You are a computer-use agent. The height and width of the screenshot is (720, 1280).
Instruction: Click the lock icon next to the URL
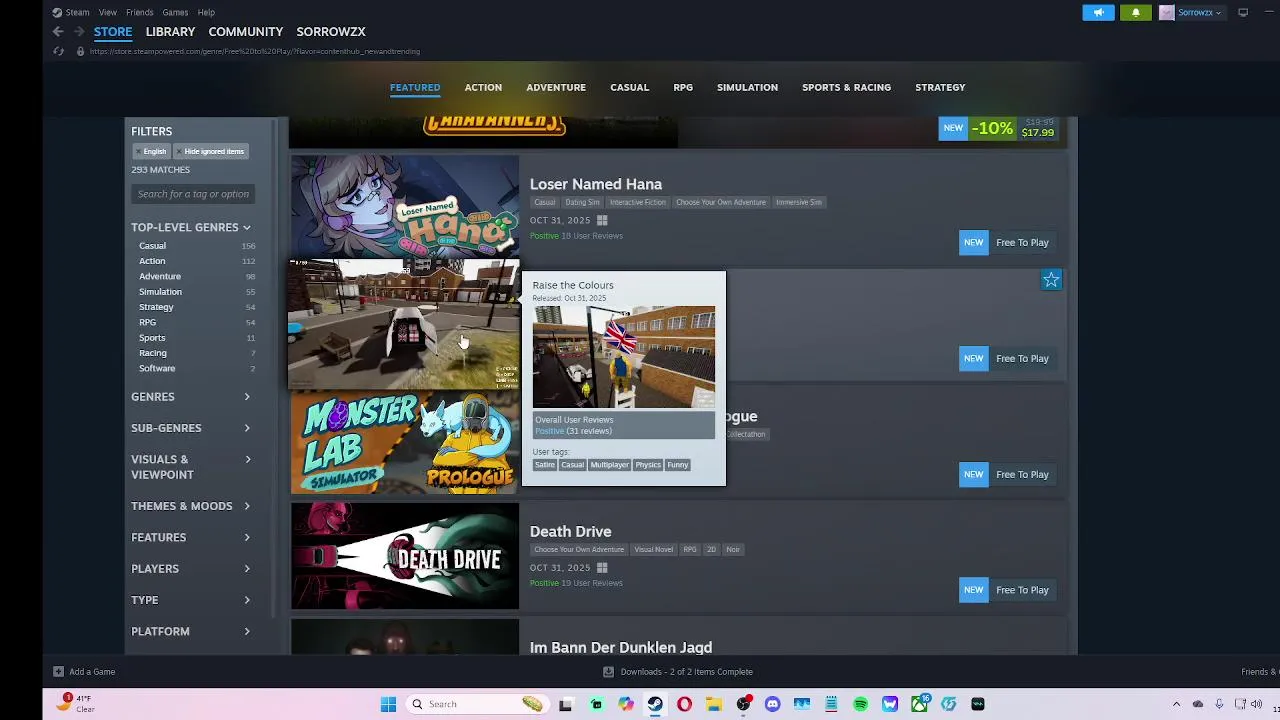80,51
